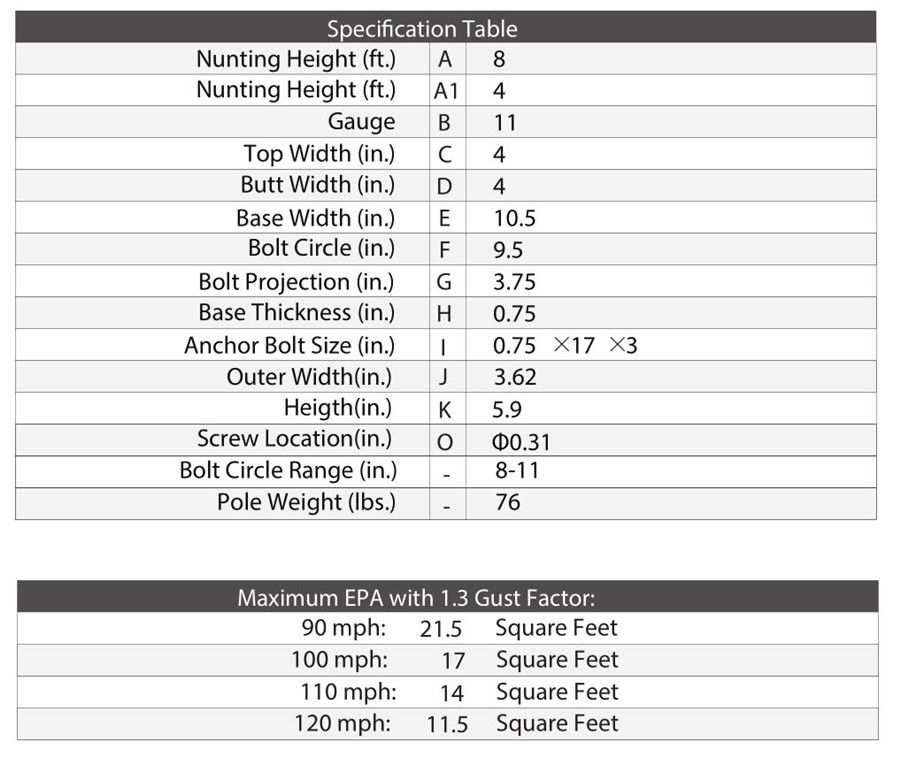
Task: Select the Base Thickness (in.) label
Action: click(296, 313)
